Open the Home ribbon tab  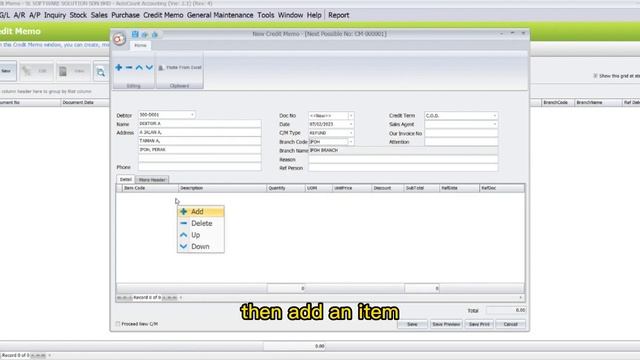140,45
